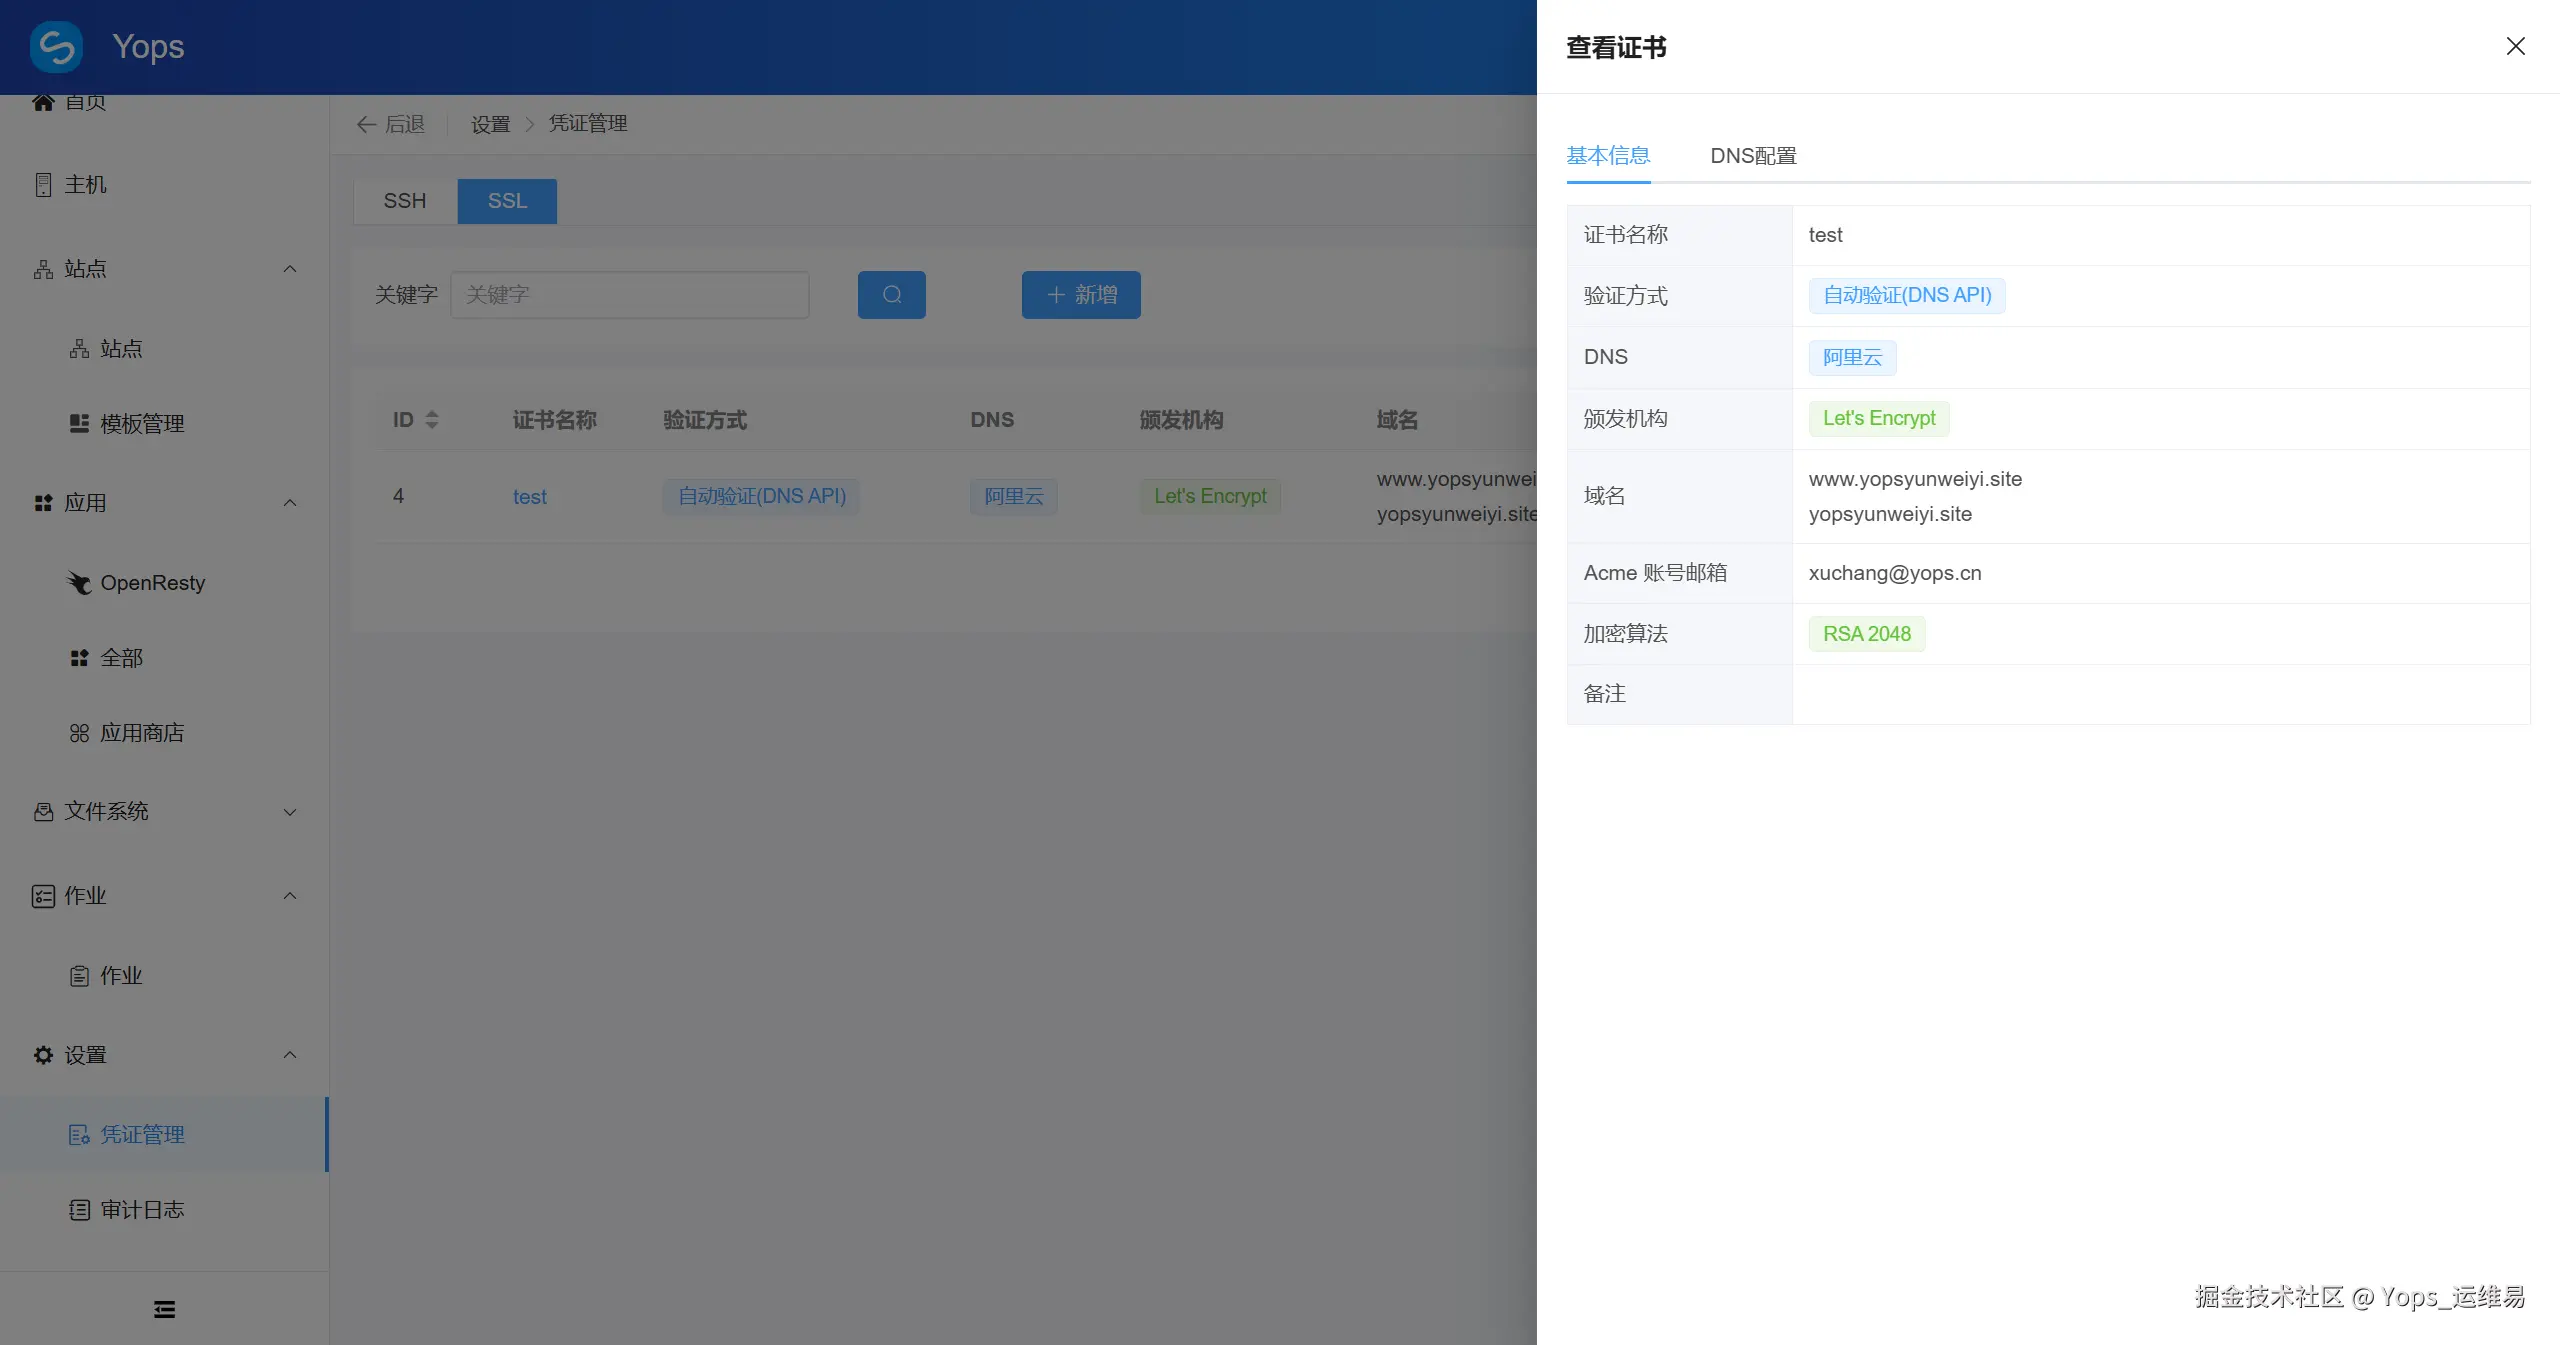The height and width of the screenshot is (1345, 2560).
Task: Click the search magnifier icon
Action: tap(890, 294)
